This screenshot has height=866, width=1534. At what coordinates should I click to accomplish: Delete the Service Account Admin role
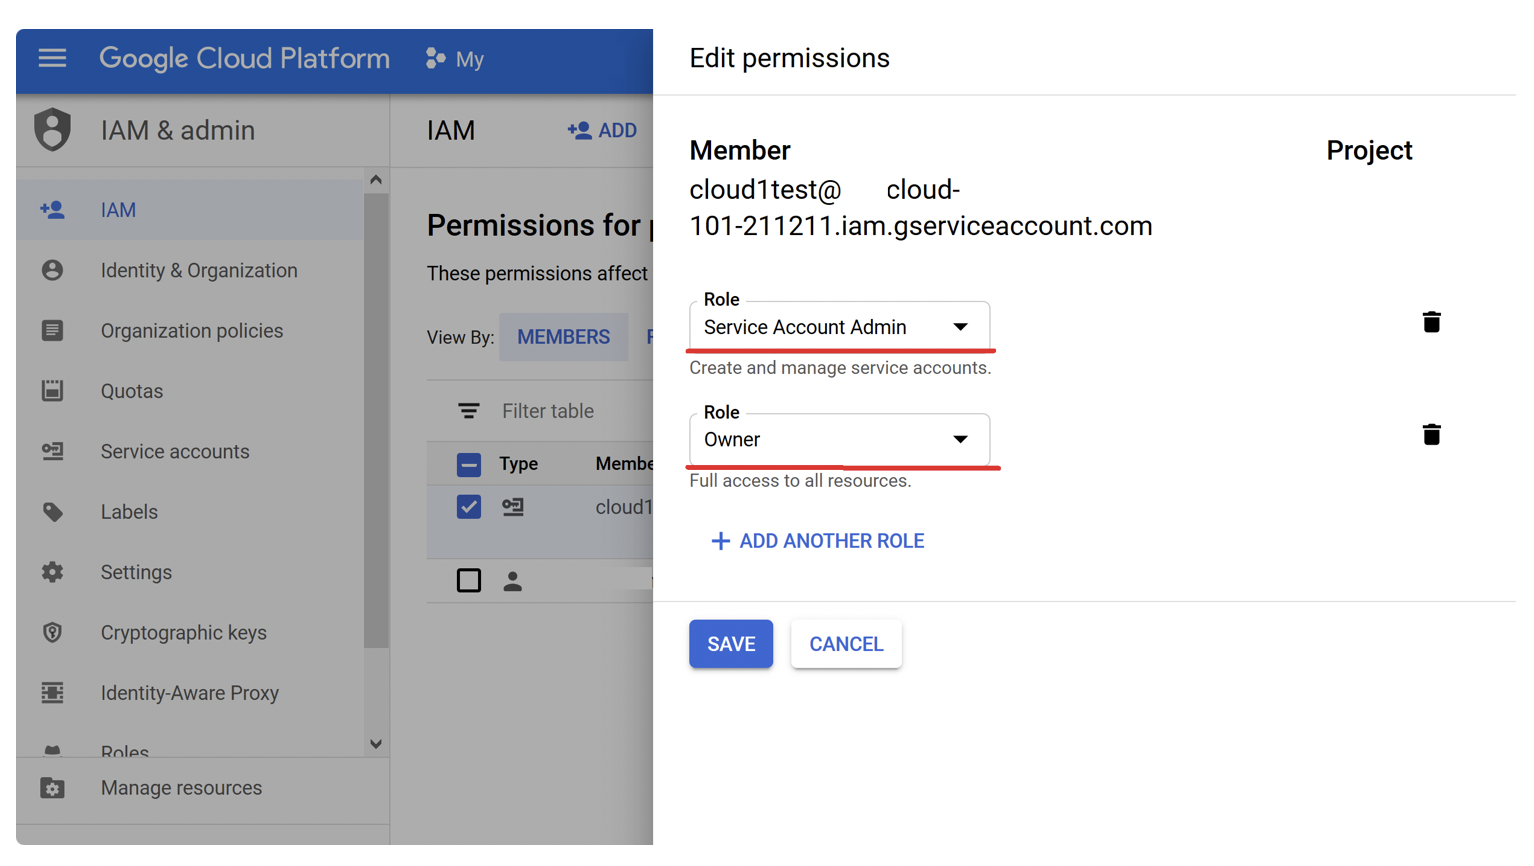point(1431,322)
